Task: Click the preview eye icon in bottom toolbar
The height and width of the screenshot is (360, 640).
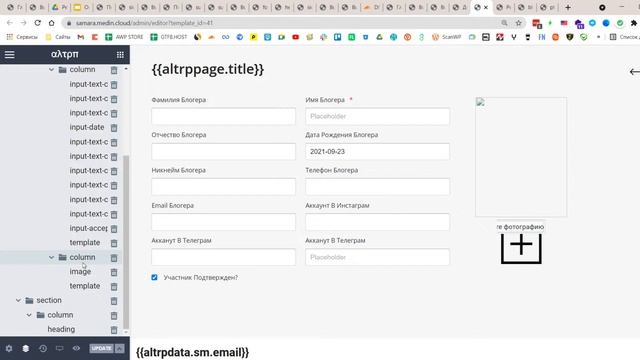Action: (76, 349)
